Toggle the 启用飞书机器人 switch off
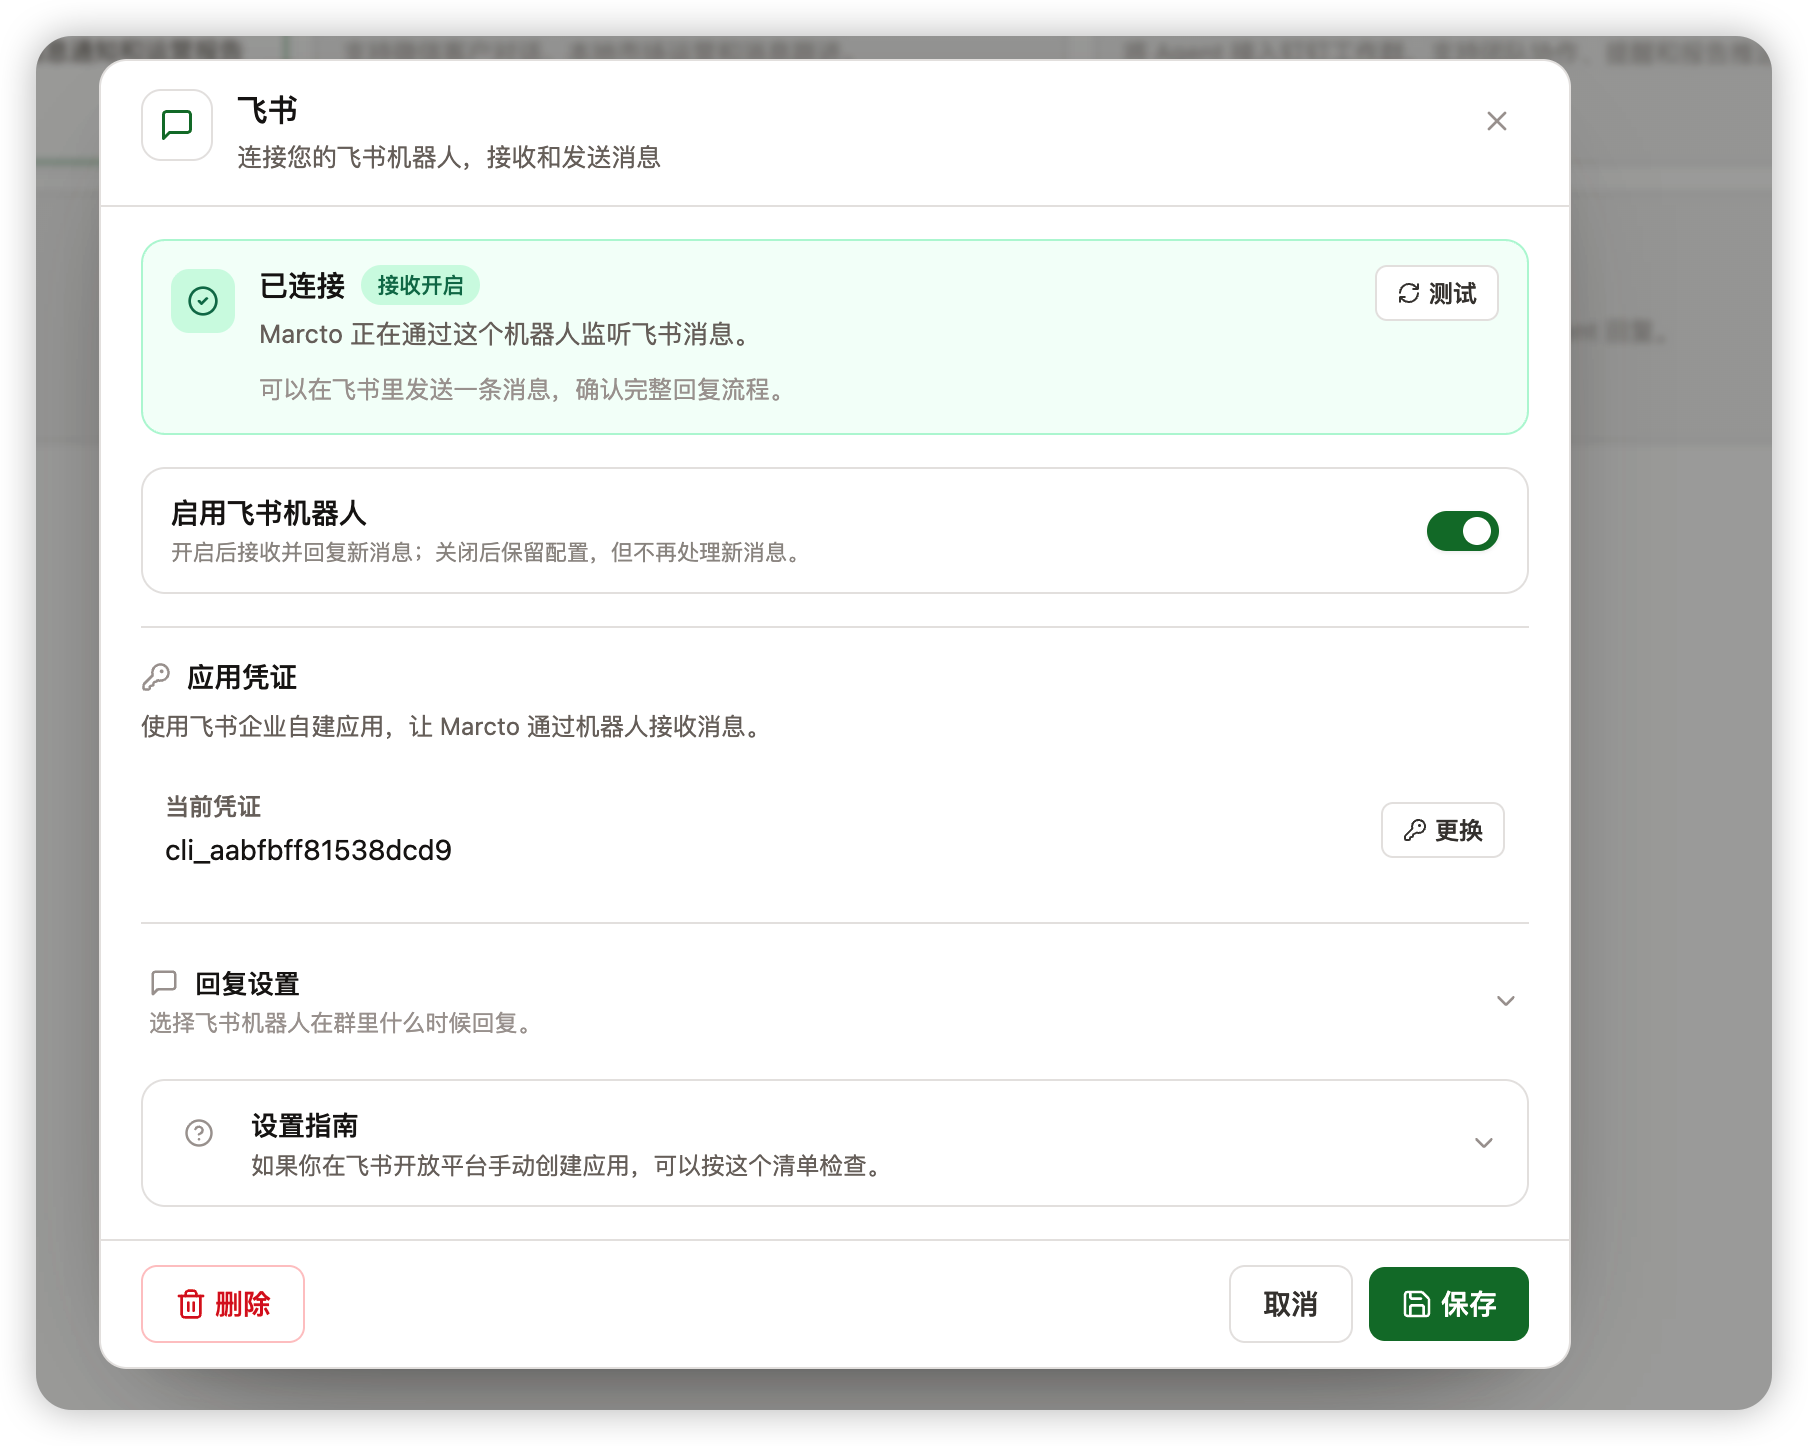 point(1462,531)
